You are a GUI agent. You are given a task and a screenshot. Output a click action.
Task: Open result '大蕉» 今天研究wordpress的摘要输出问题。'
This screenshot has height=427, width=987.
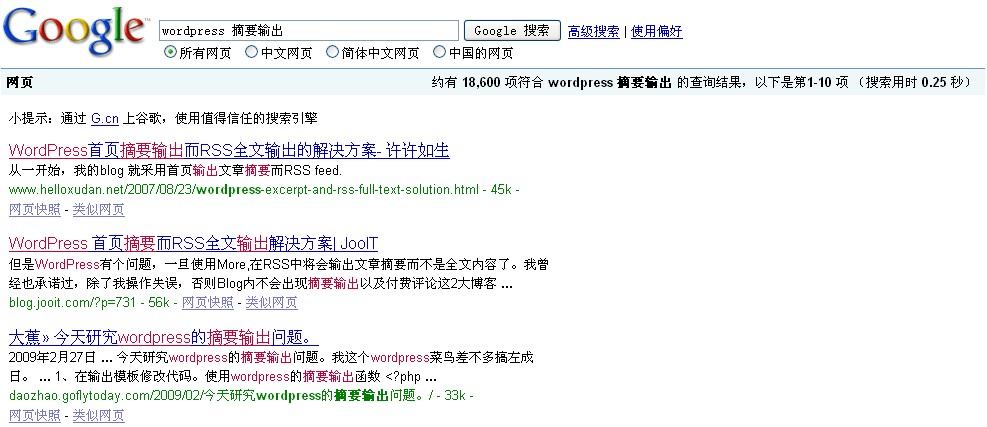[164, 337]
